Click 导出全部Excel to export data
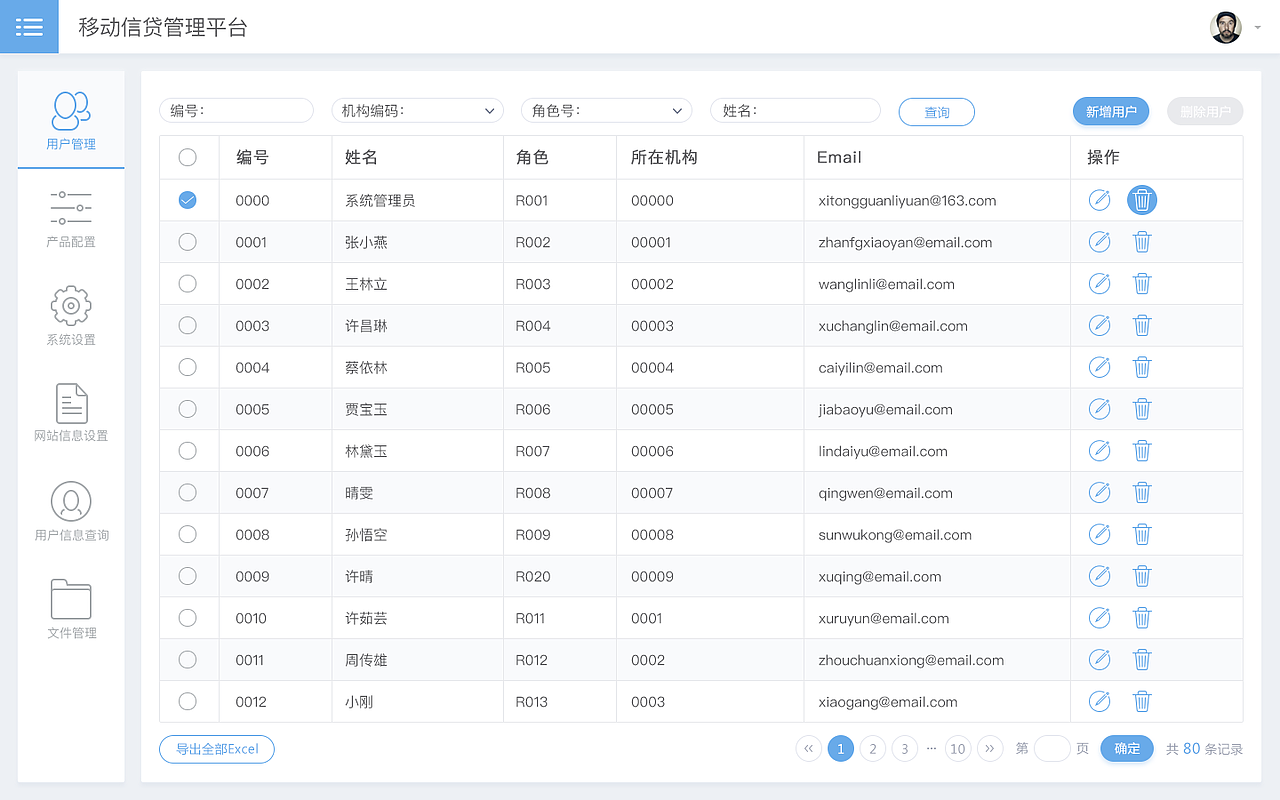The image size is (1280, 800). point(217,748)
